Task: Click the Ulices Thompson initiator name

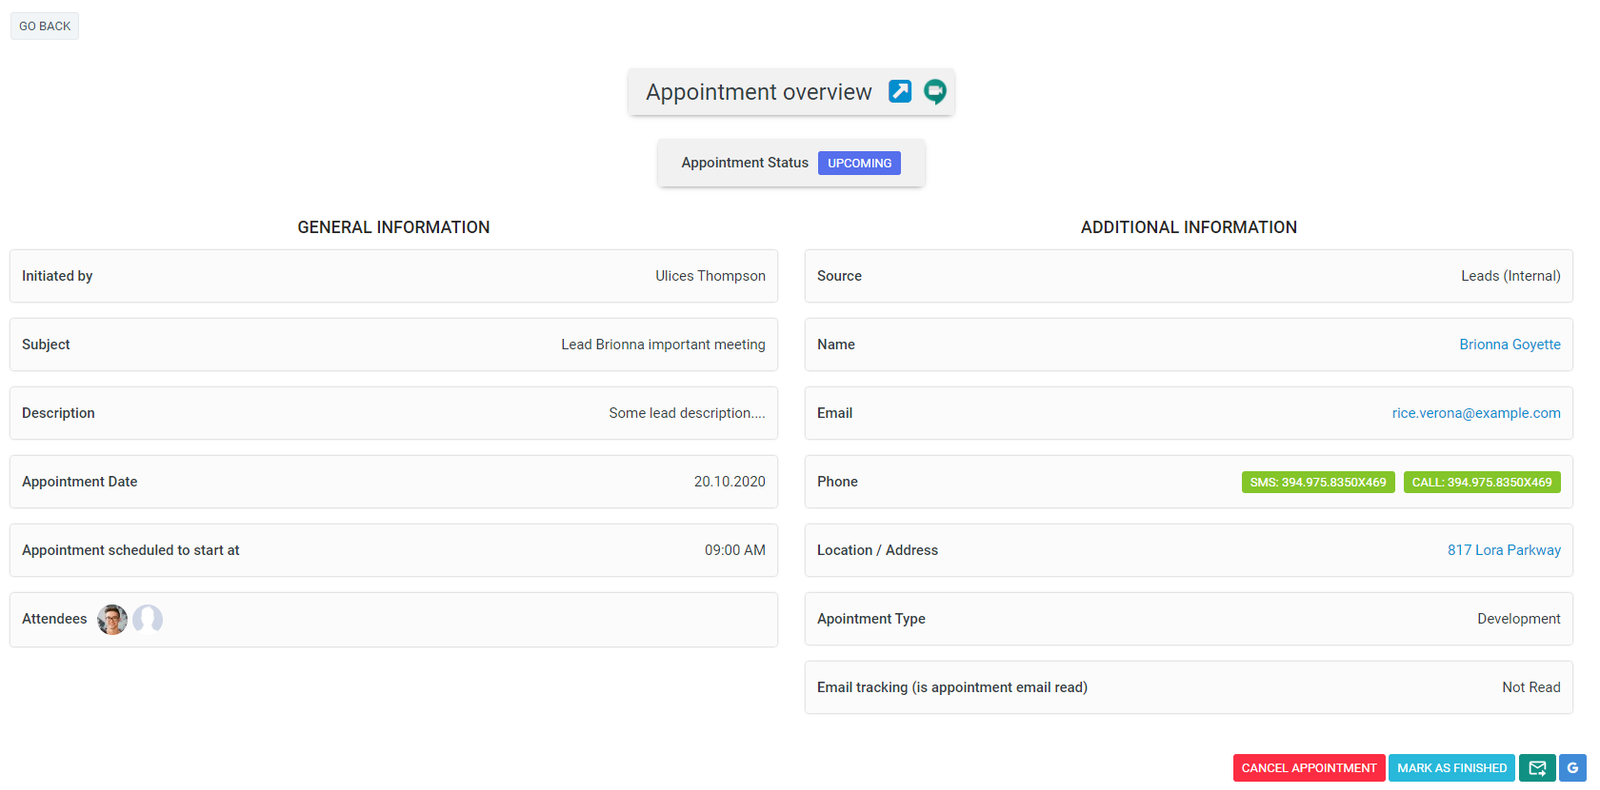Action: point(710,276)
